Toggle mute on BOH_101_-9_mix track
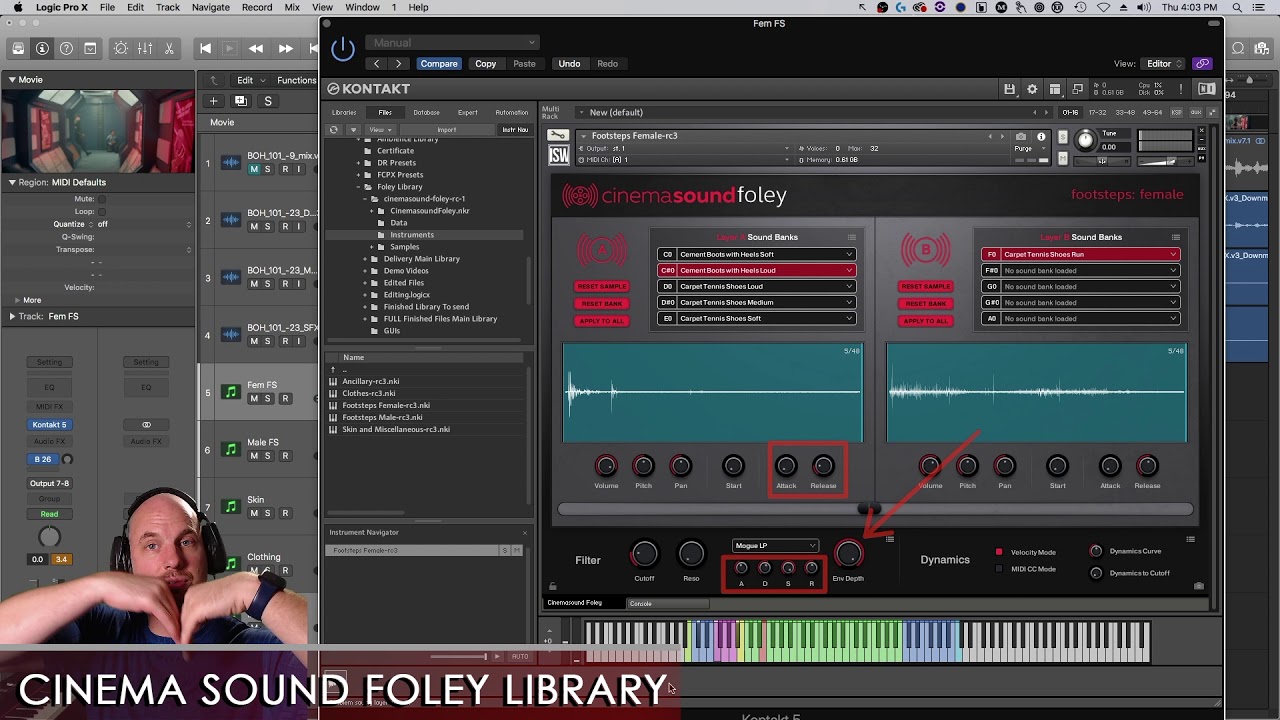 (x=254, y=169)
